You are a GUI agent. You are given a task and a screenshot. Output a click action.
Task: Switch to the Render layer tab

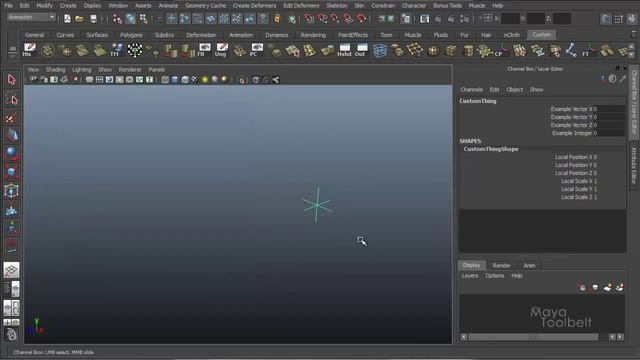tap(501, 266)
